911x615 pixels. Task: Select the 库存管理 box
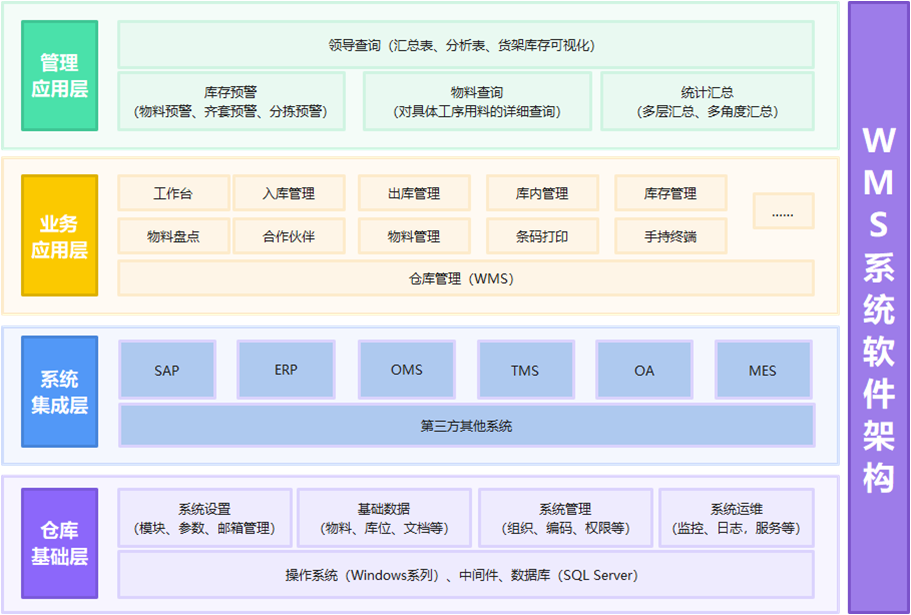point(670,193)
